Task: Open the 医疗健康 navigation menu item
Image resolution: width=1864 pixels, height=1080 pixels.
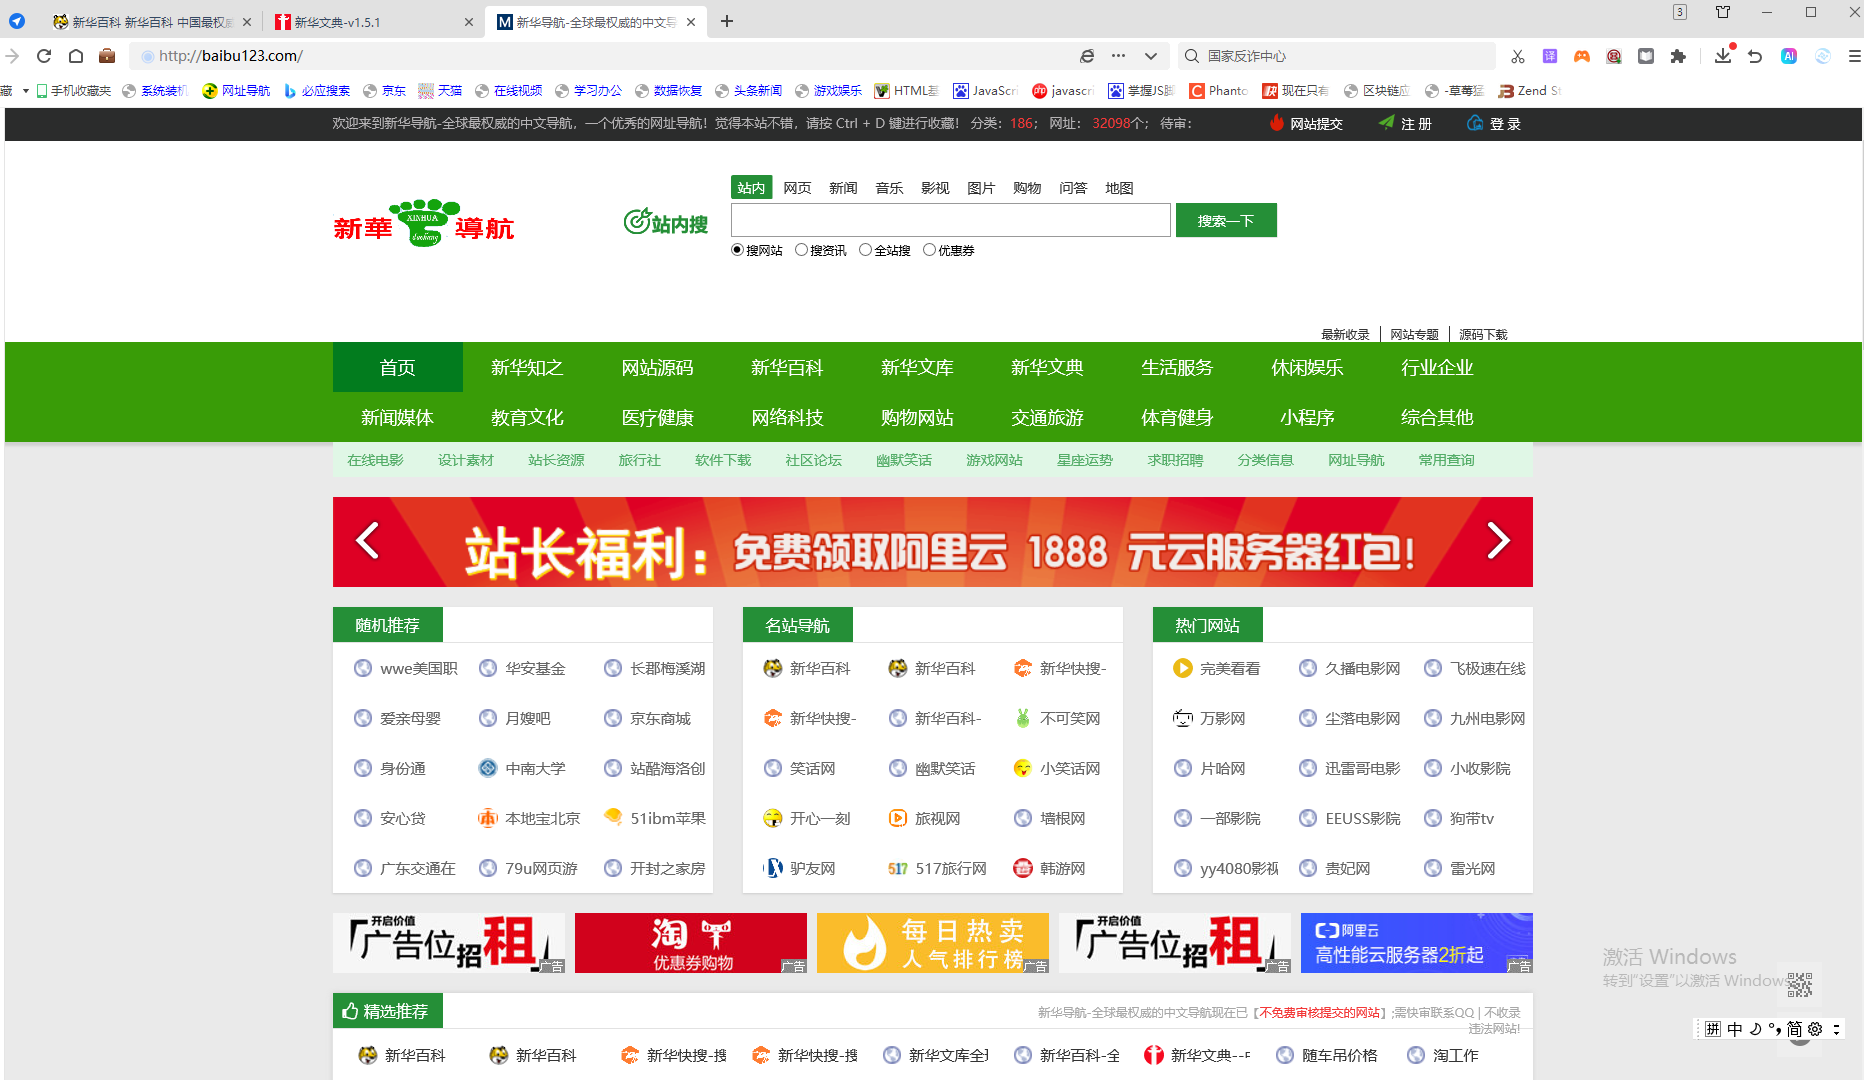Action: pyautogui.click(x=657, y=417)
